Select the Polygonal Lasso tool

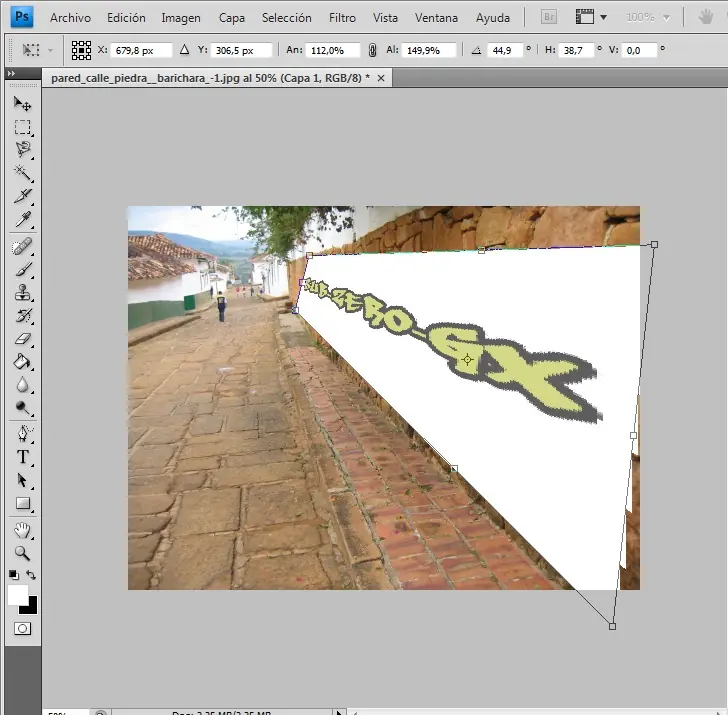[x=22, y=149]
